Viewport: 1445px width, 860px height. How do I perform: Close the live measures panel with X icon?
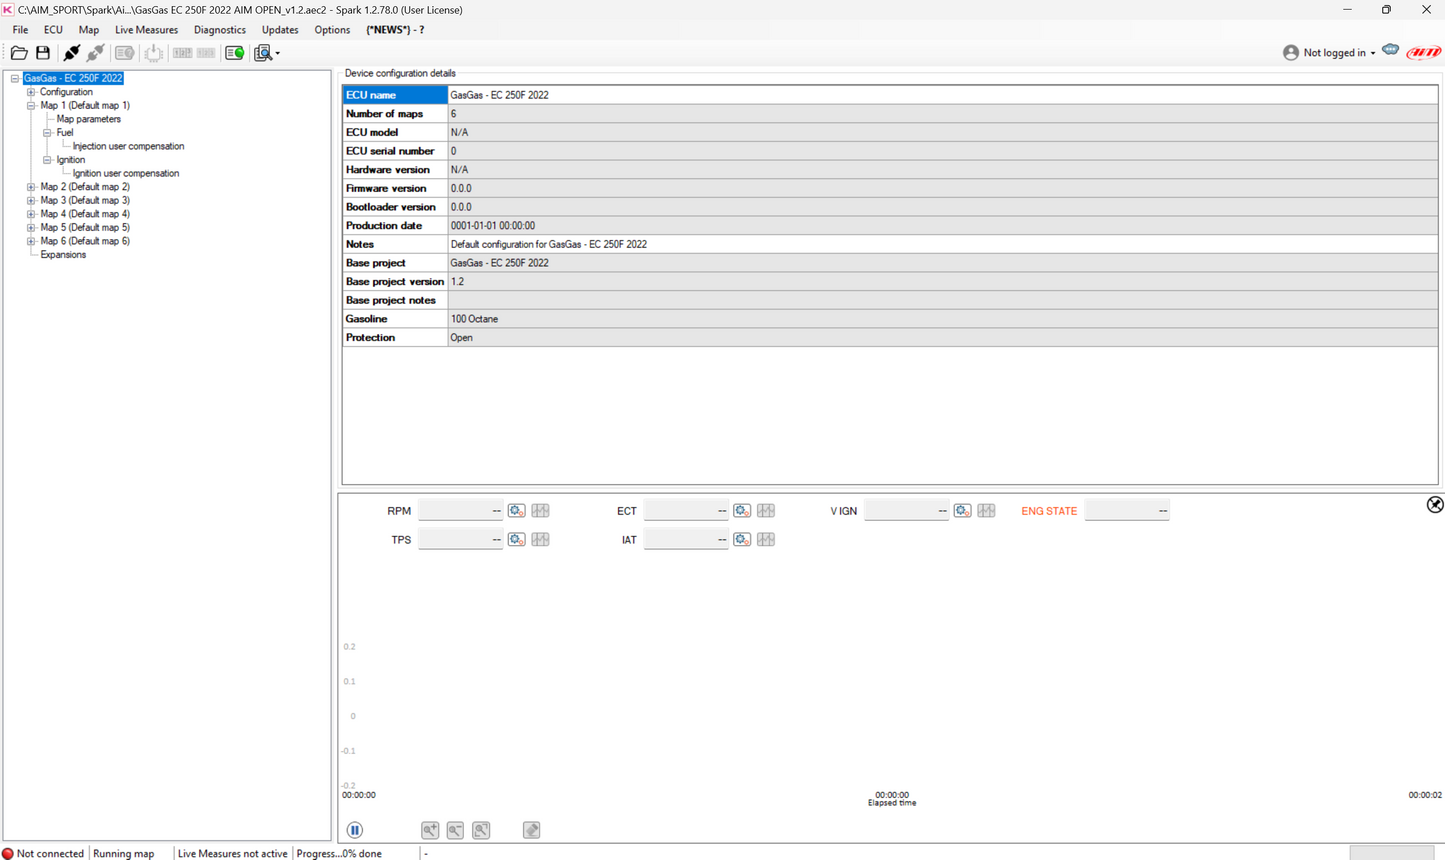point(1434,505)
